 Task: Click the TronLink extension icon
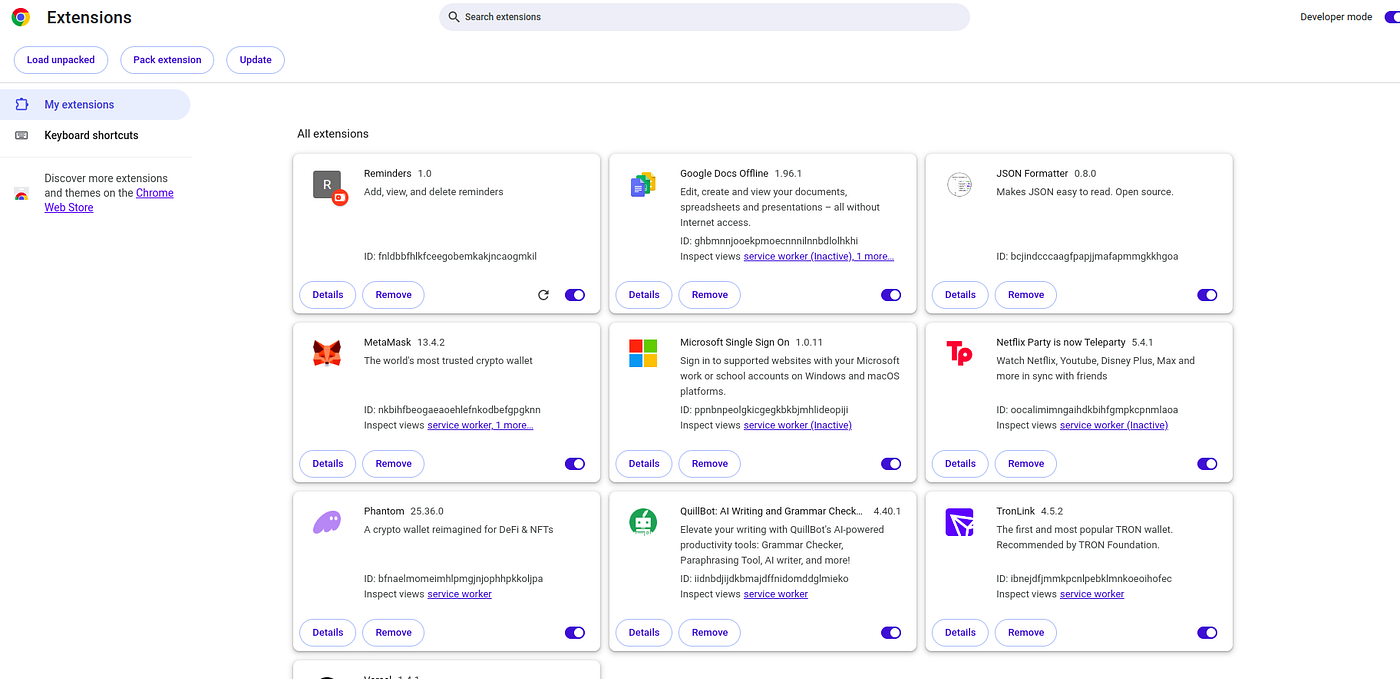[x=959, y=522]
